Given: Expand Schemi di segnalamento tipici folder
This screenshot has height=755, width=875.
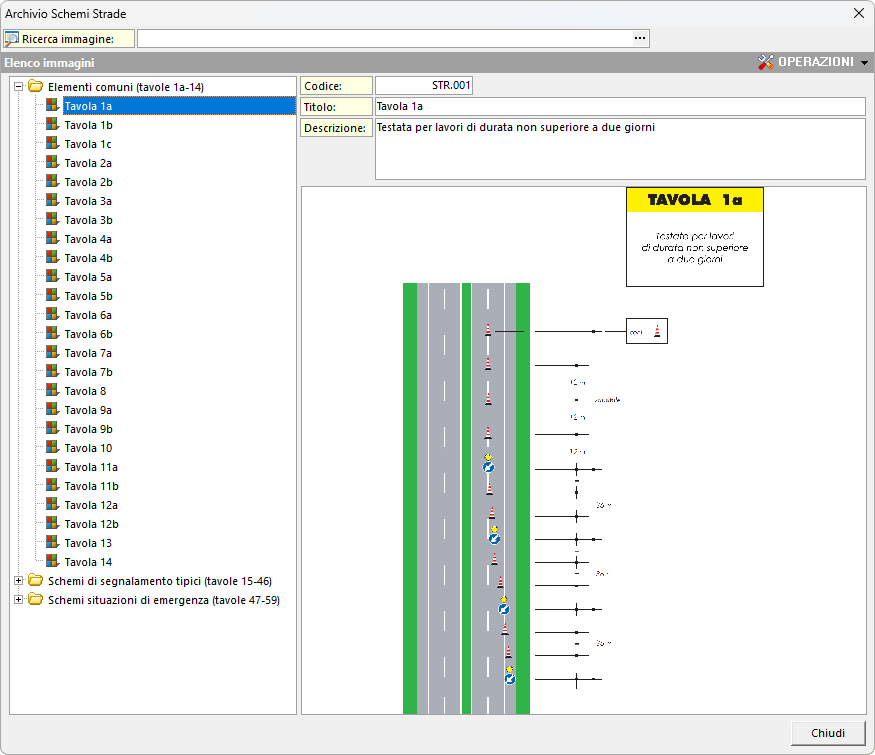Looking at the screenshot, I should tap(18, 581).
